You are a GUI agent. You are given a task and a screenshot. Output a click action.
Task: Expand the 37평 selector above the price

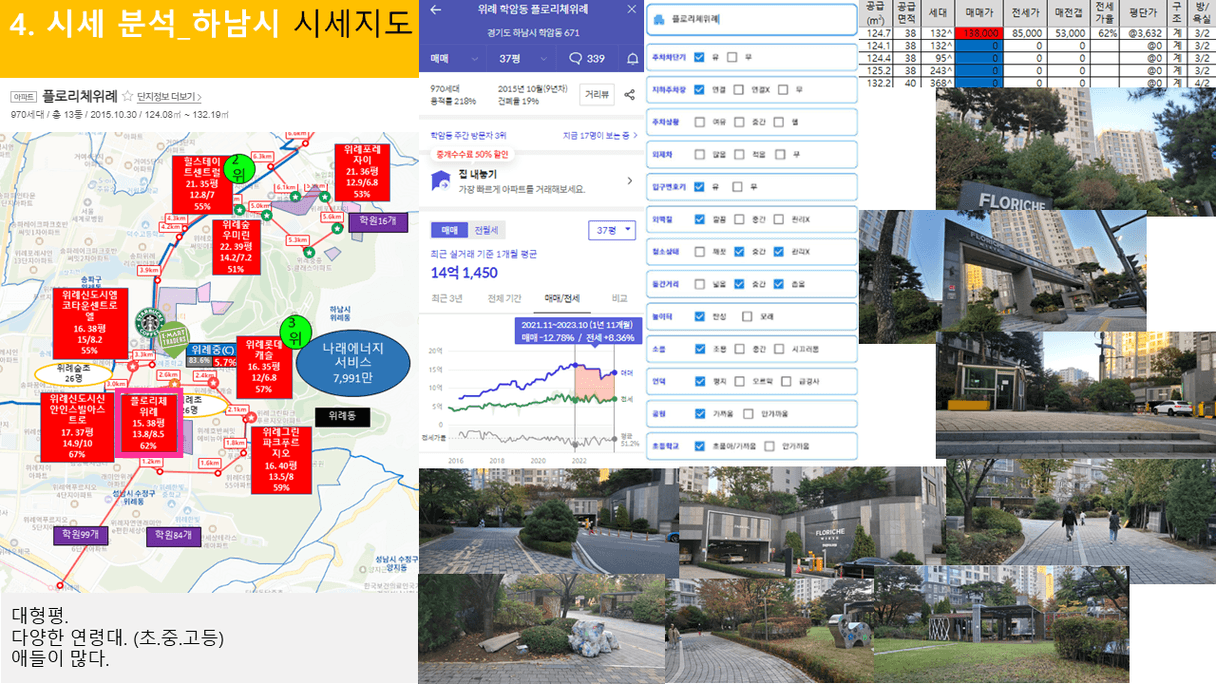612,231
